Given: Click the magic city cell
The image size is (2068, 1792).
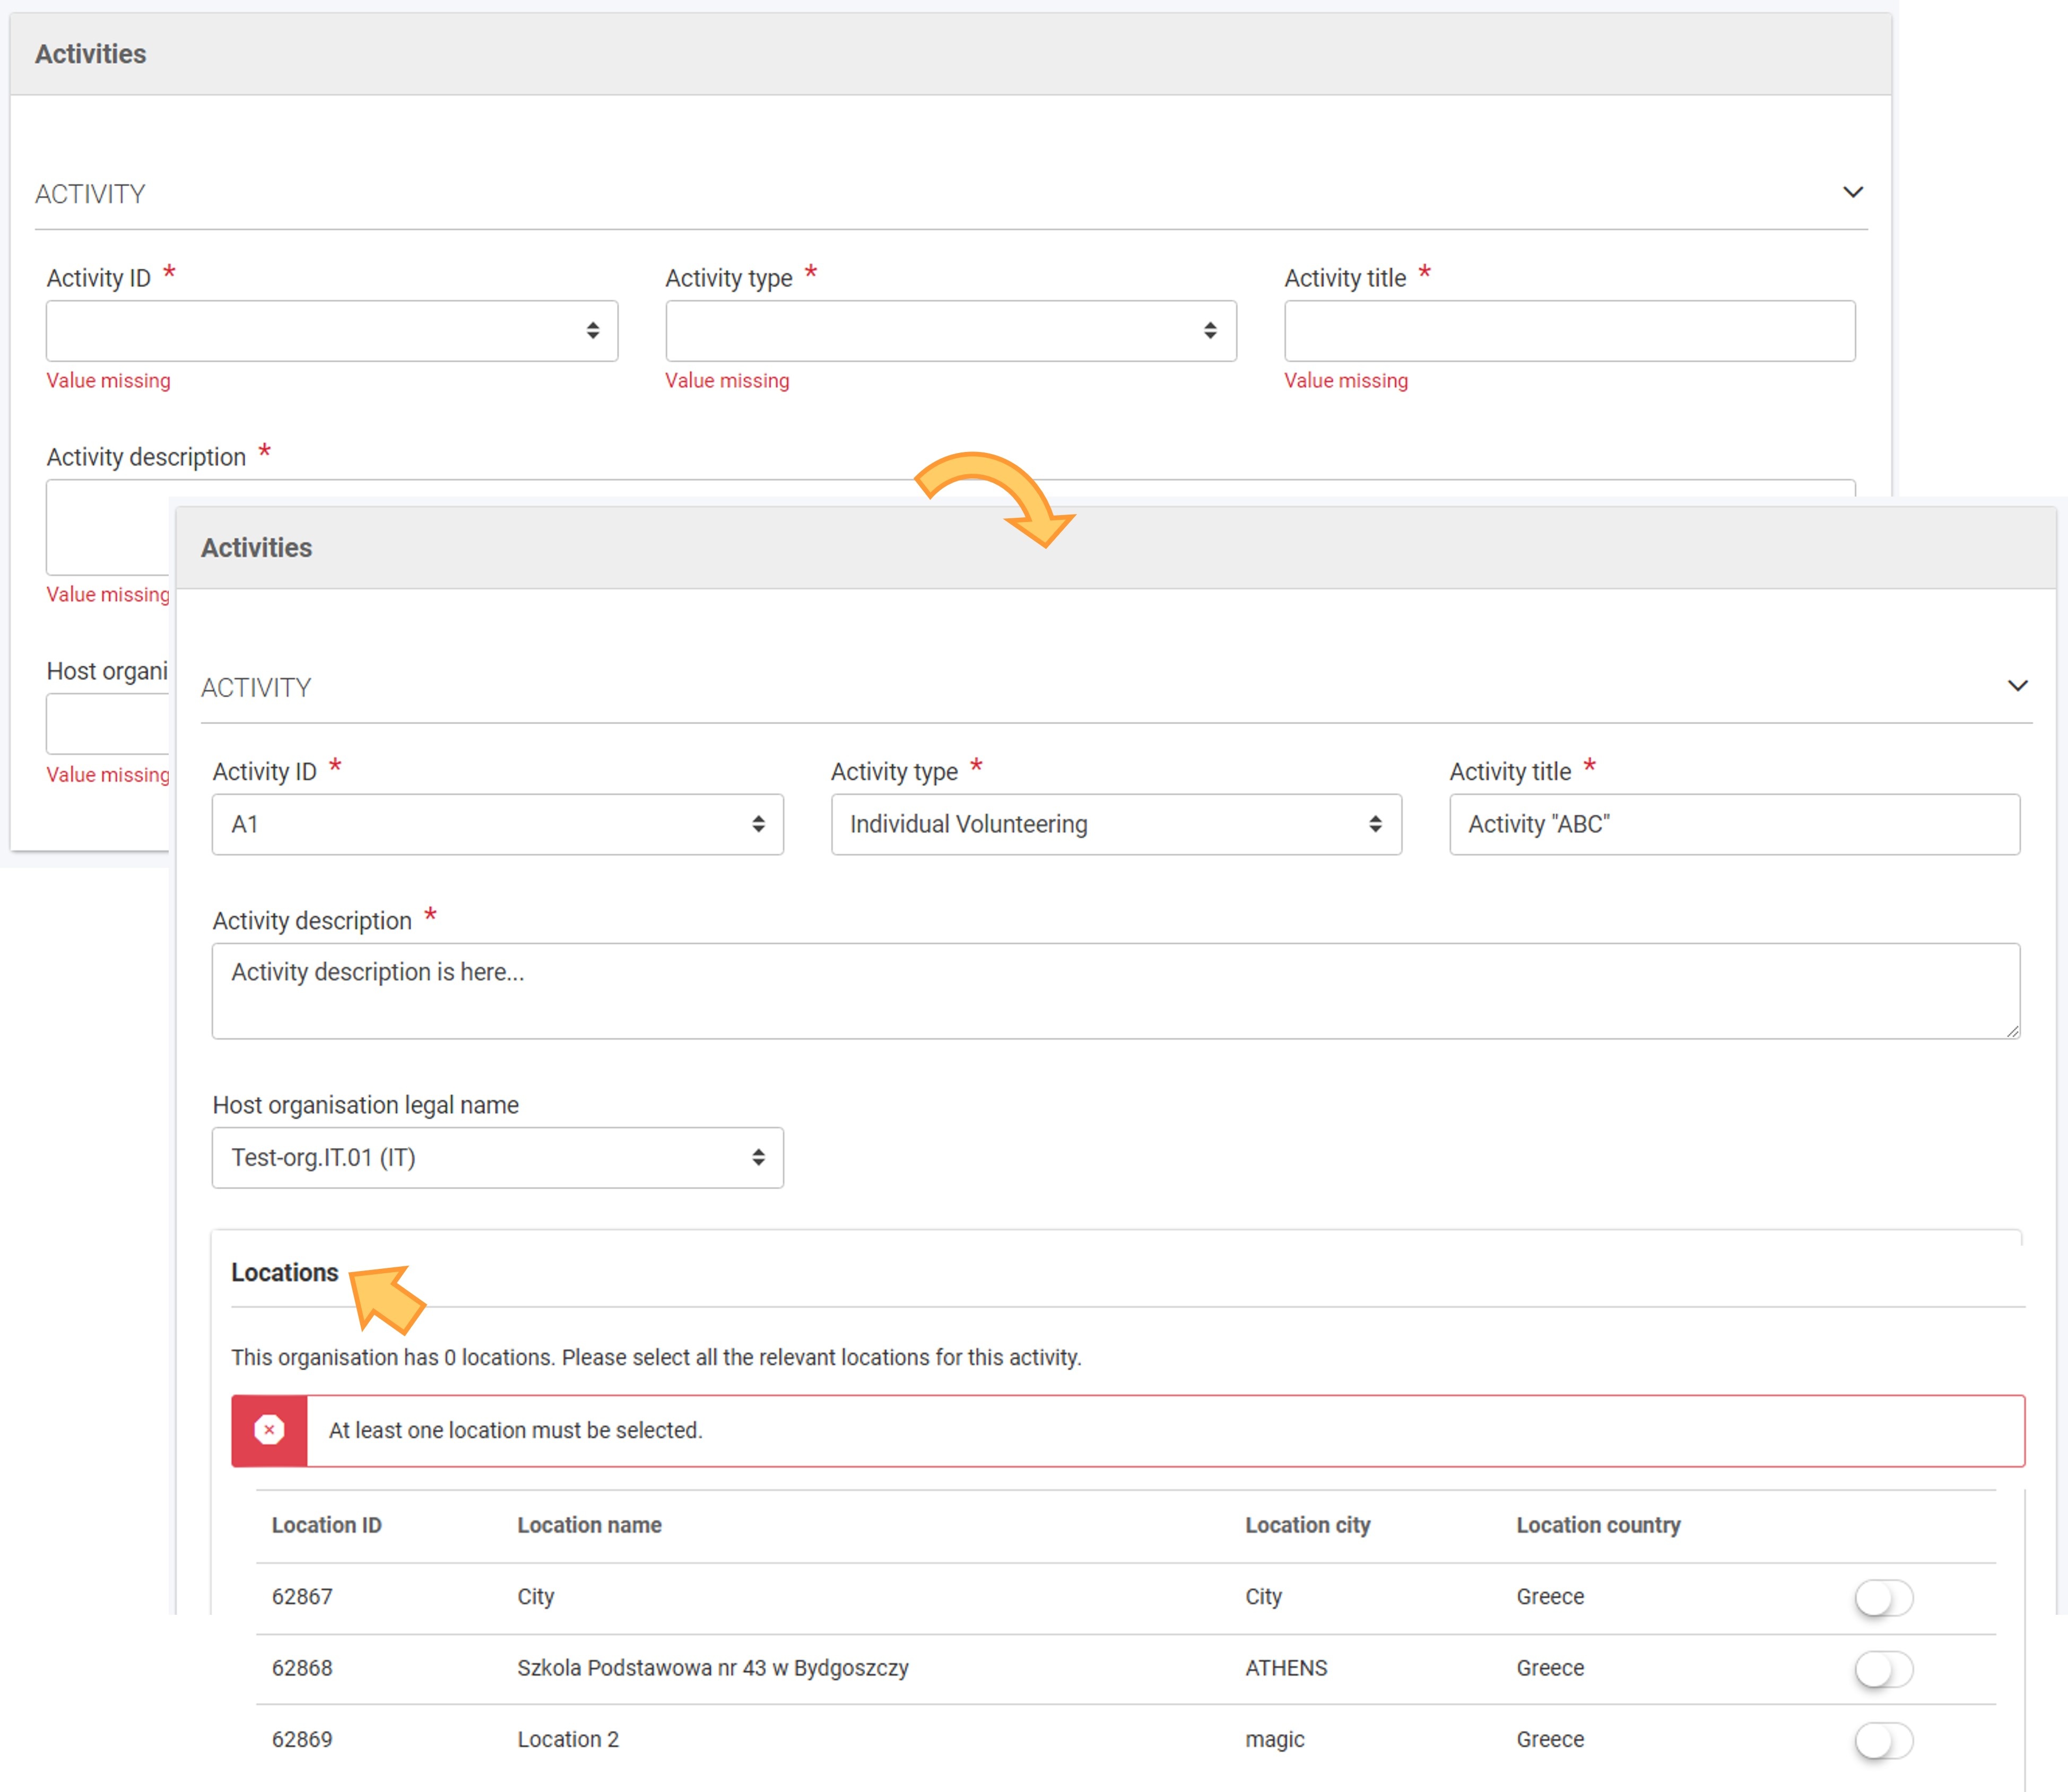Looking at the screenshot, I should (1275, 1740).
